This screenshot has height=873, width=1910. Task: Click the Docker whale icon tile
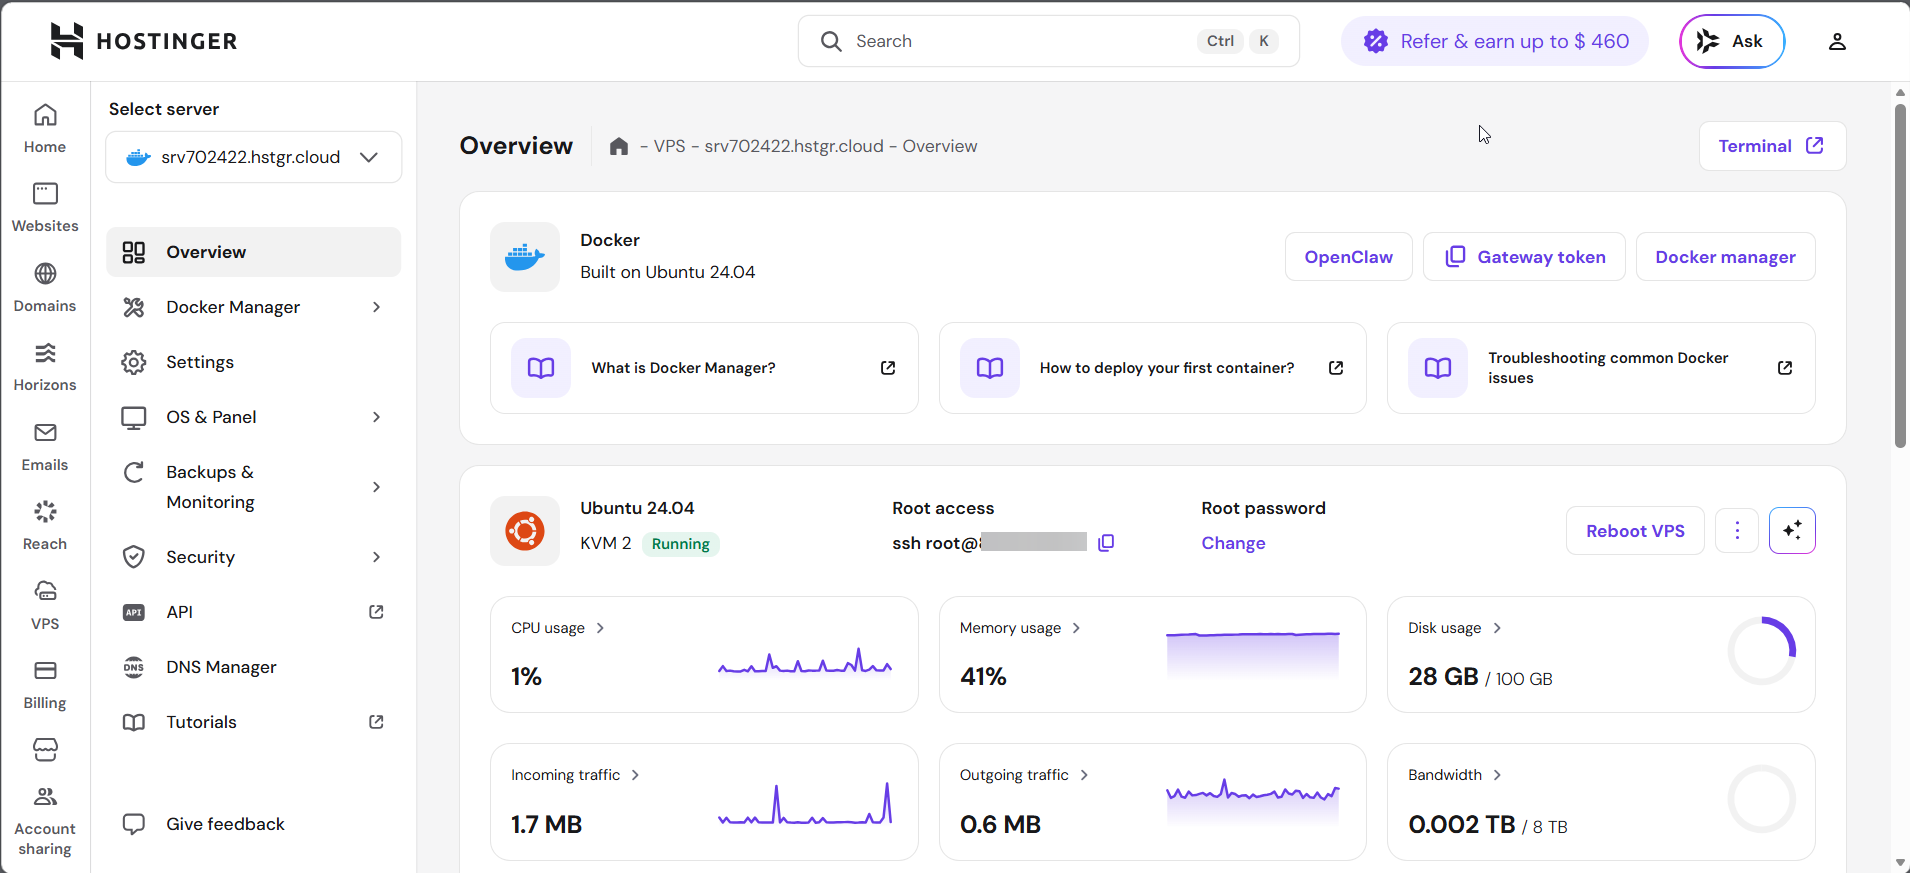click(525, 257)
